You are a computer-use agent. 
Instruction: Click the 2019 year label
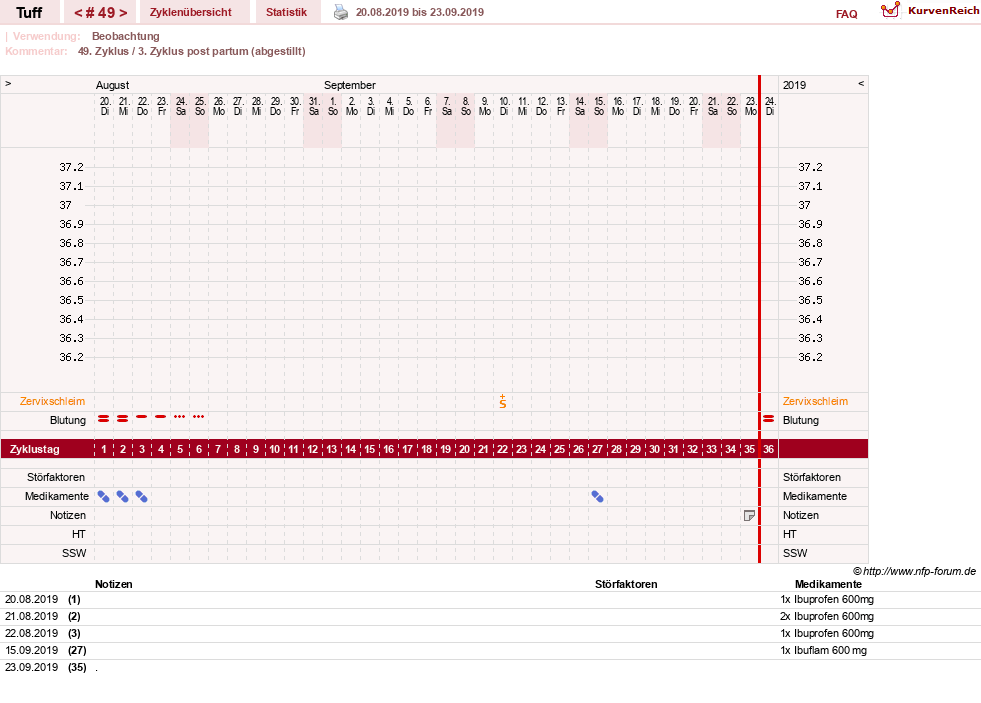click(795, 85)
